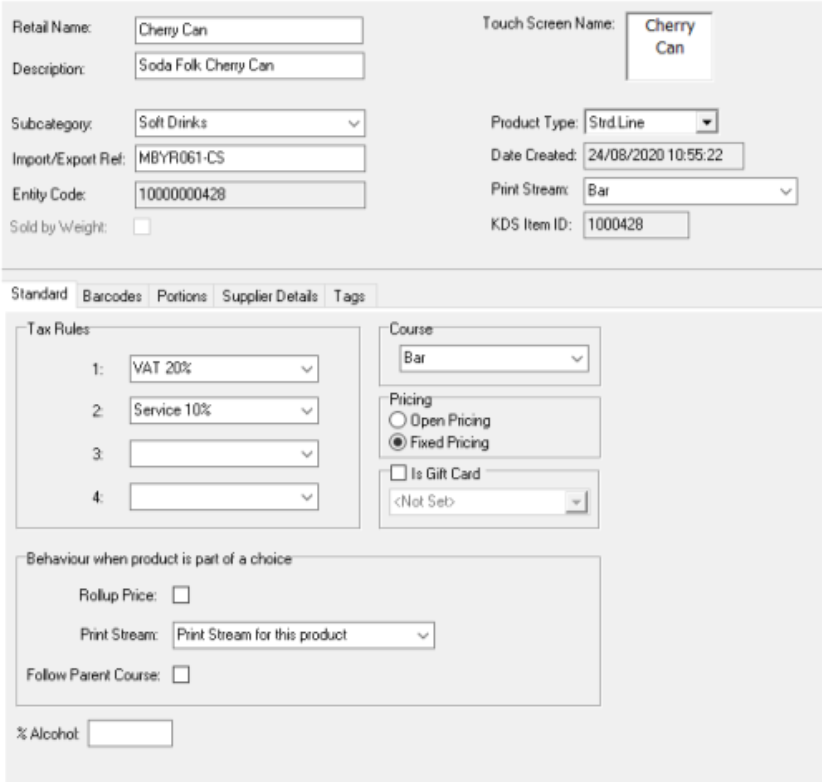822x782 pixels.
Task: Enable Follow Parent Course checkbox
Action: click(x=182, y=674)
